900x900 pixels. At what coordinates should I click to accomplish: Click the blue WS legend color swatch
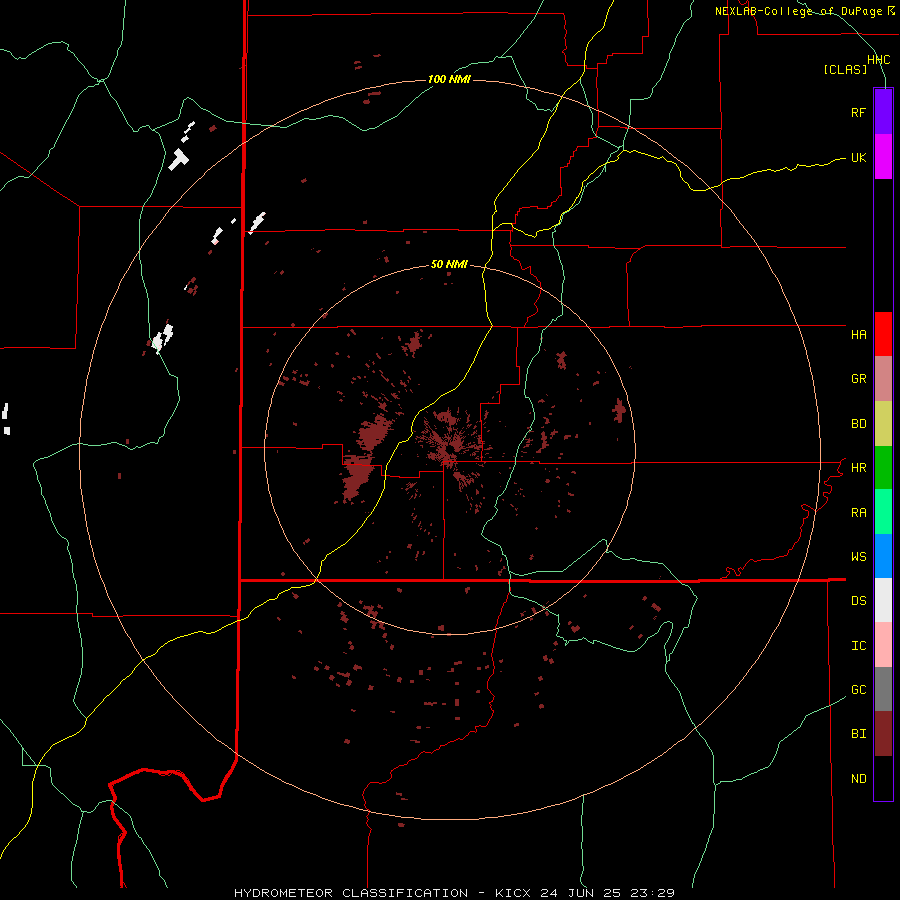point(883,556)
